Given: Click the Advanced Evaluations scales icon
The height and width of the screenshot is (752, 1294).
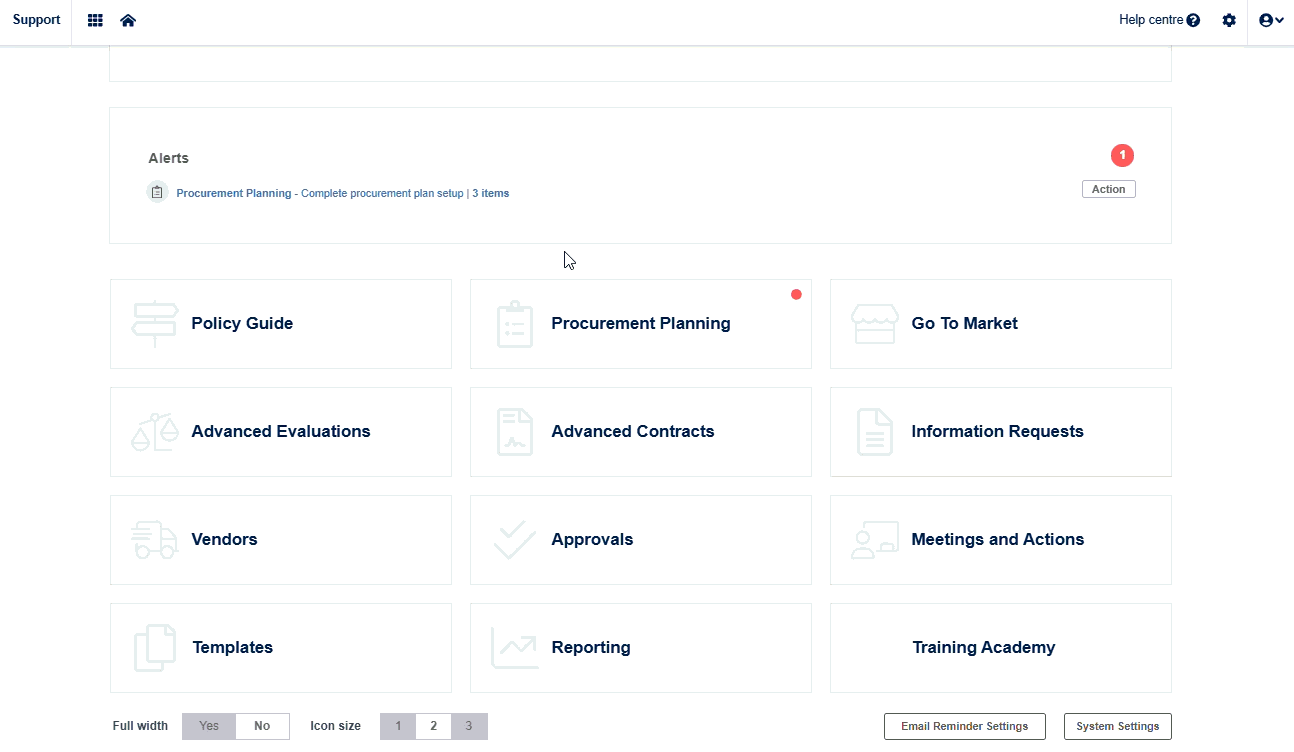Looking at the screenshot, I should click(155, 432).
